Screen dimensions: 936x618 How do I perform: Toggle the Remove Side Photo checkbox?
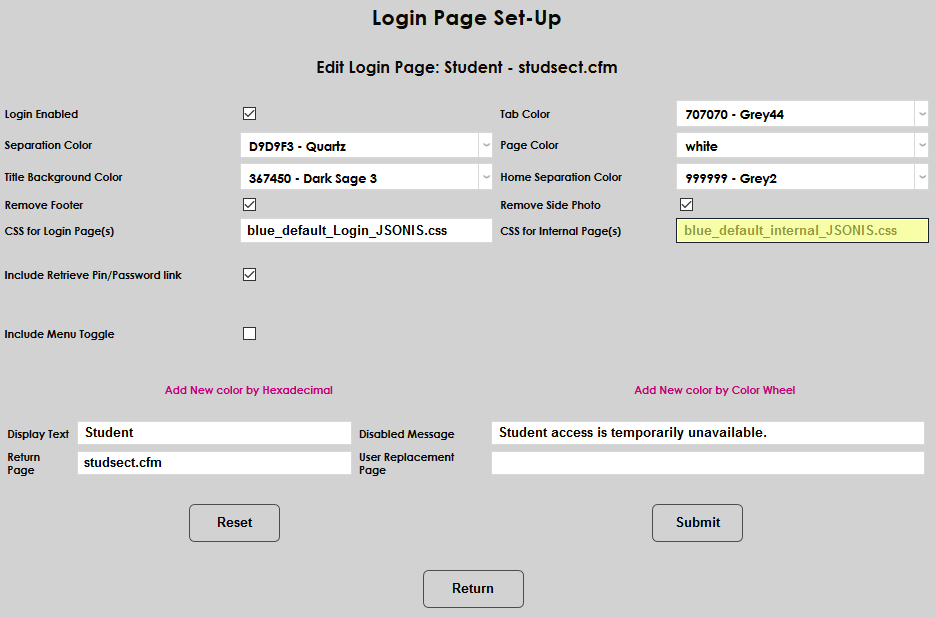pyautogui.click(x=686, y=205)
